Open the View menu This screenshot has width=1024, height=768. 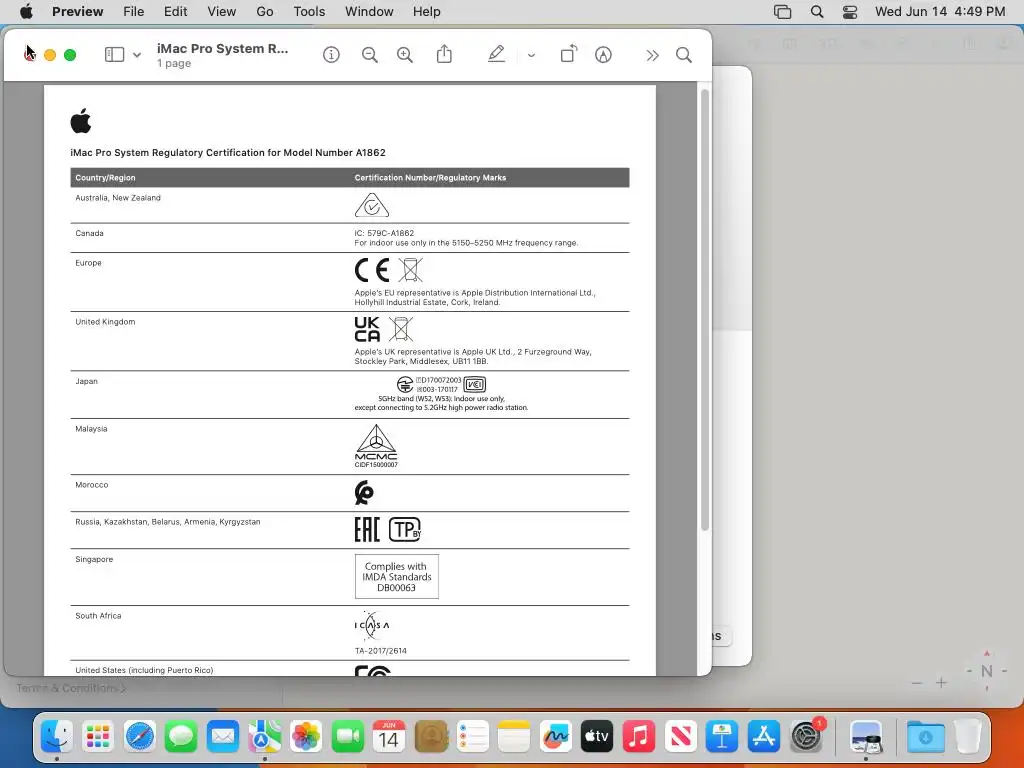(x=222, y=11)
